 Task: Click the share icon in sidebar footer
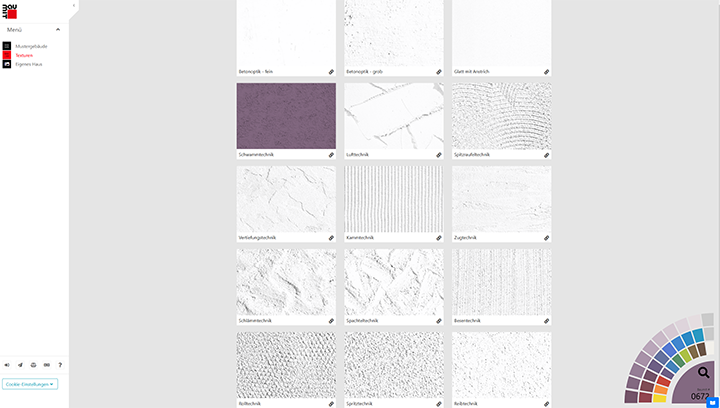(x=20, y=365)
